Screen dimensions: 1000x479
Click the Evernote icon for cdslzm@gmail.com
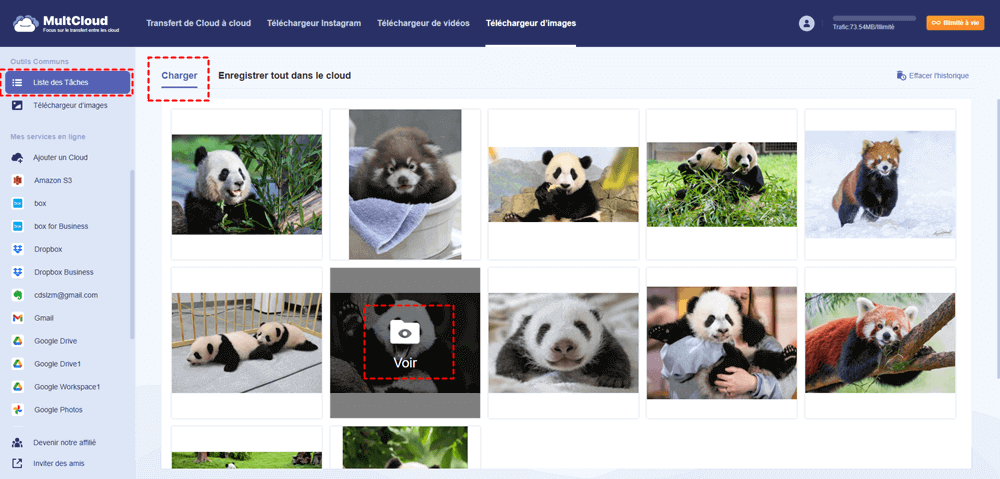coord(17,295)
